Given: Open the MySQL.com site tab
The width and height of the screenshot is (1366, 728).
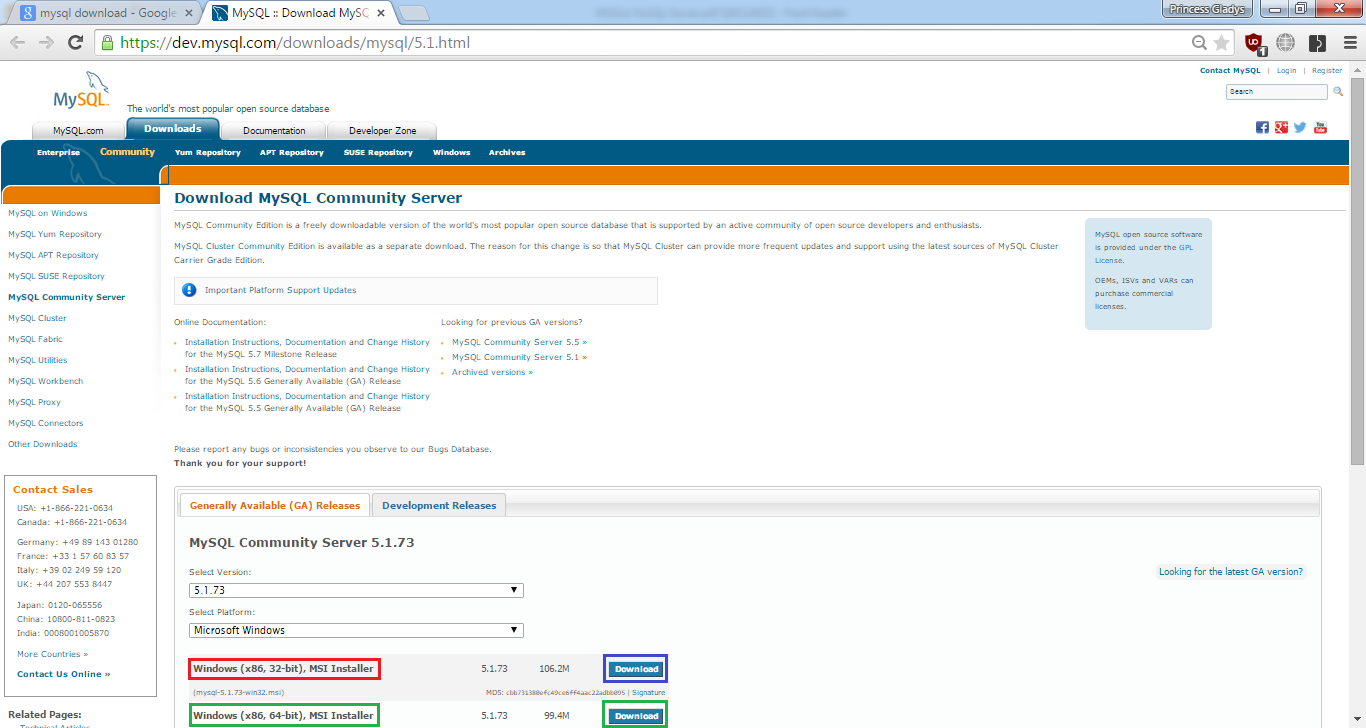Looking at the screenshot, I should (78, 131).
